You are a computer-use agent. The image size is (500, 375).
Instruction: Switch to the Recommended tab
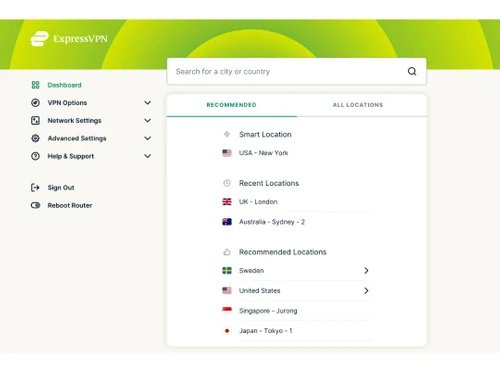click(x=232, y=105)
